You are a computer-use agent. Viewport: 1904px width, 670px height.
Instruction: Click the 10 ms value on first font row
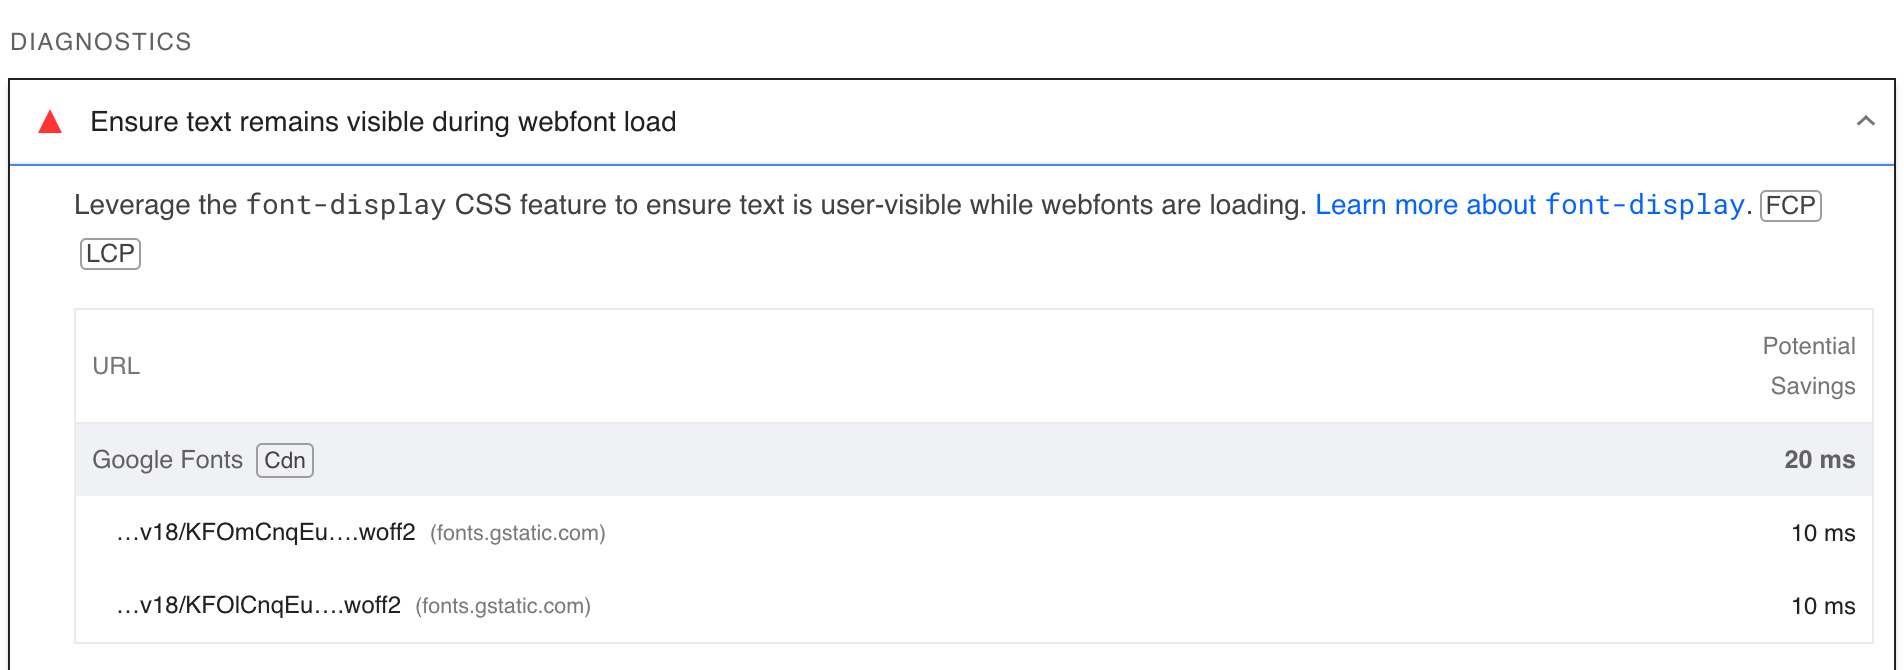[x=1822, y=533]
